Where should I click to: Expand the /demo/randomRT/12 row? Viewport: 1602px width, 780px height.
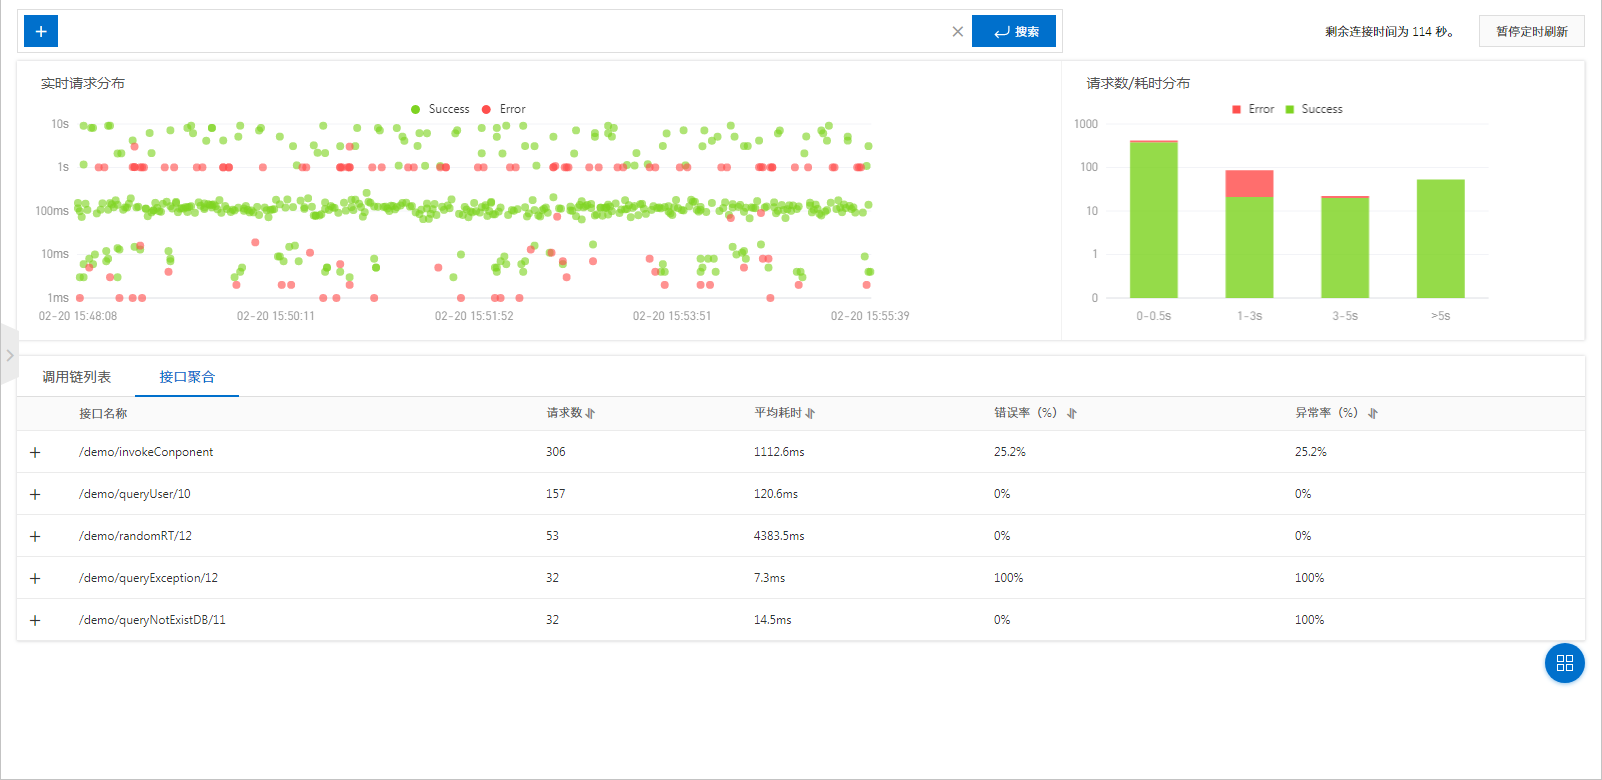tap(35, 536)
